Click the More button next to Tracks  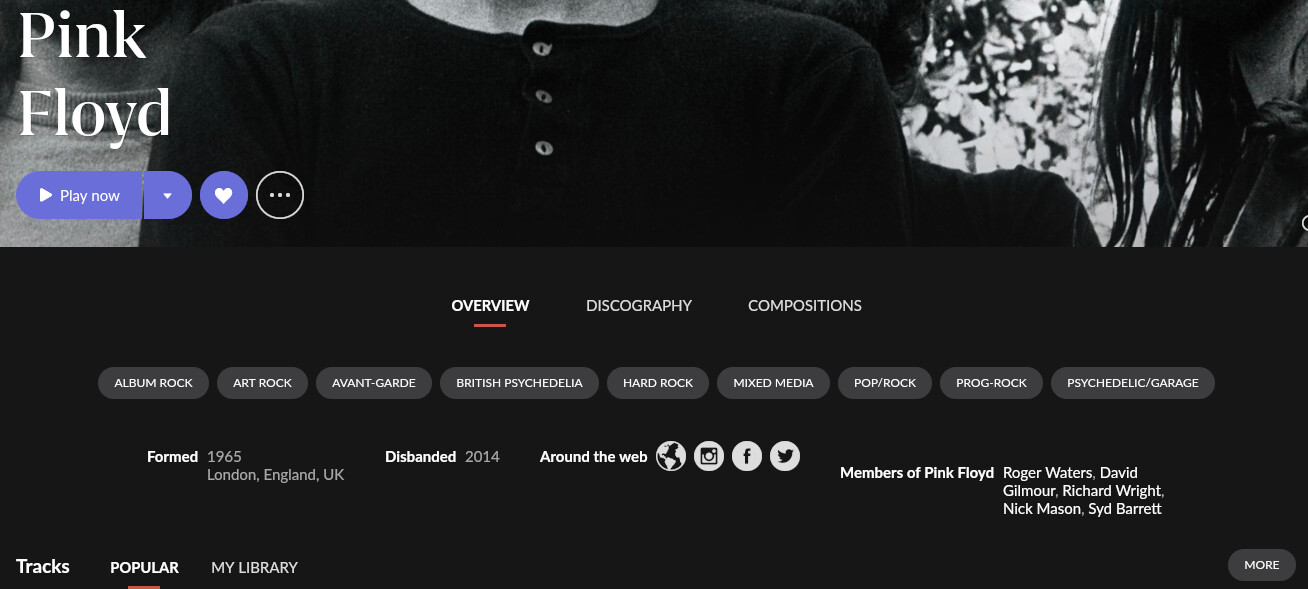[1262, 565]
